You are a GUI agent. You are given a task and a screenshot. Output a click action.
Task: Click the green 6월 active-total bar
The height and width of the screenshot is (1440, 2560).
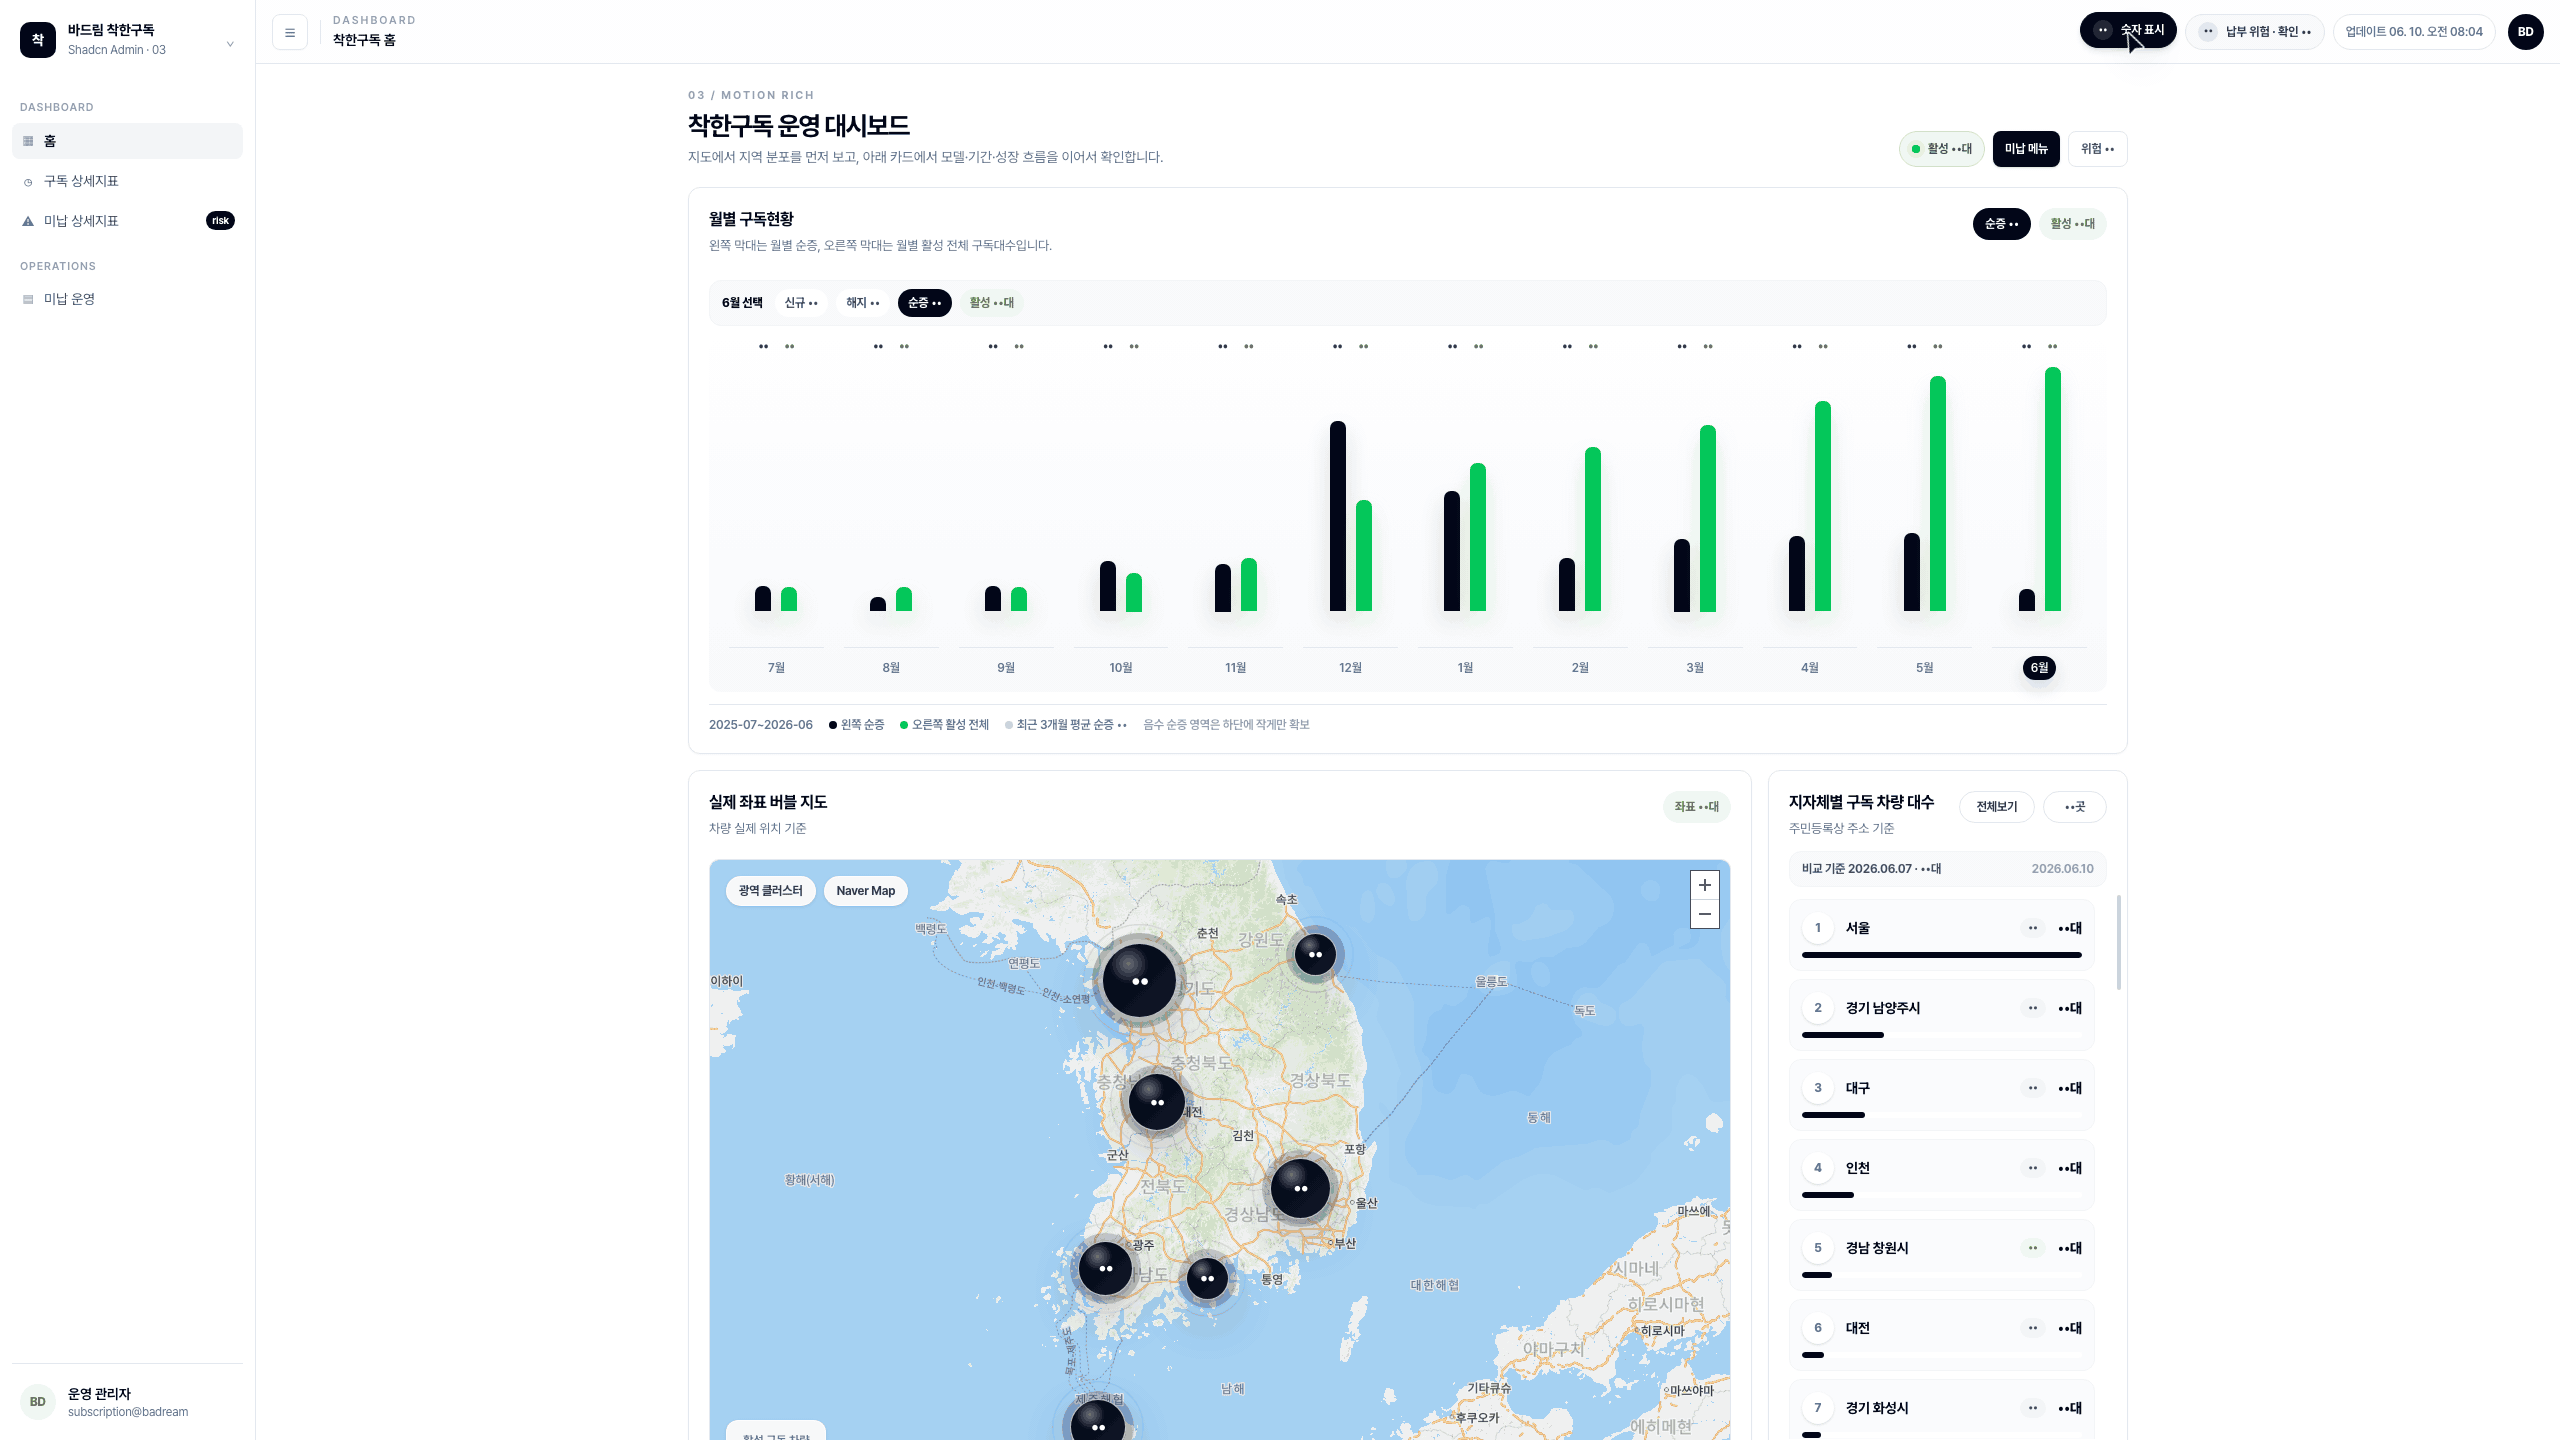2053,489
